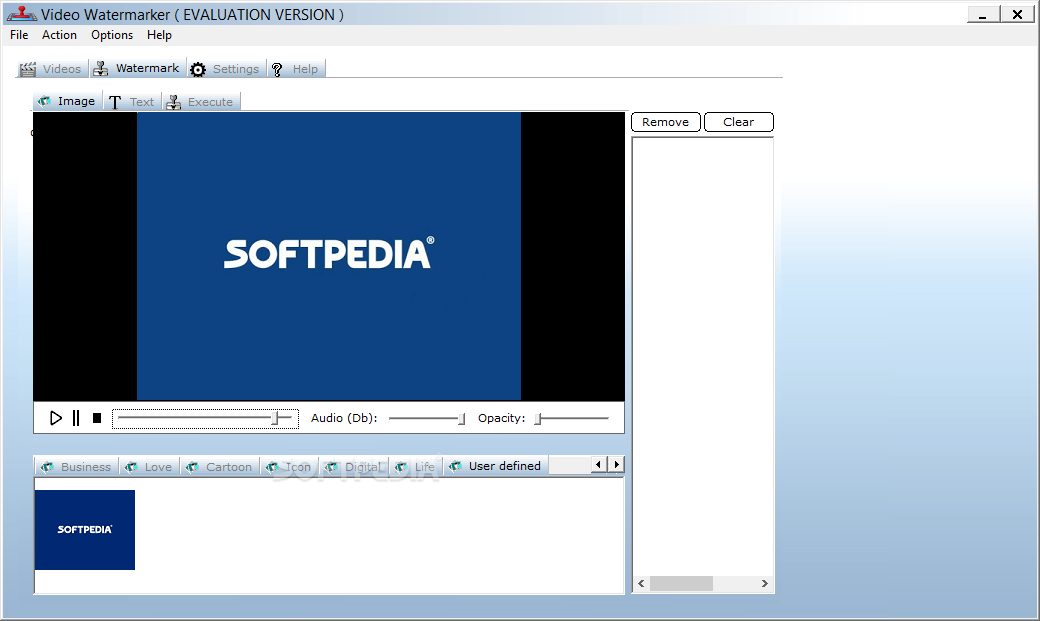This screenshot has height=621, width=1040.
Task: Click the Image tab icon
Action: (44, 101)
